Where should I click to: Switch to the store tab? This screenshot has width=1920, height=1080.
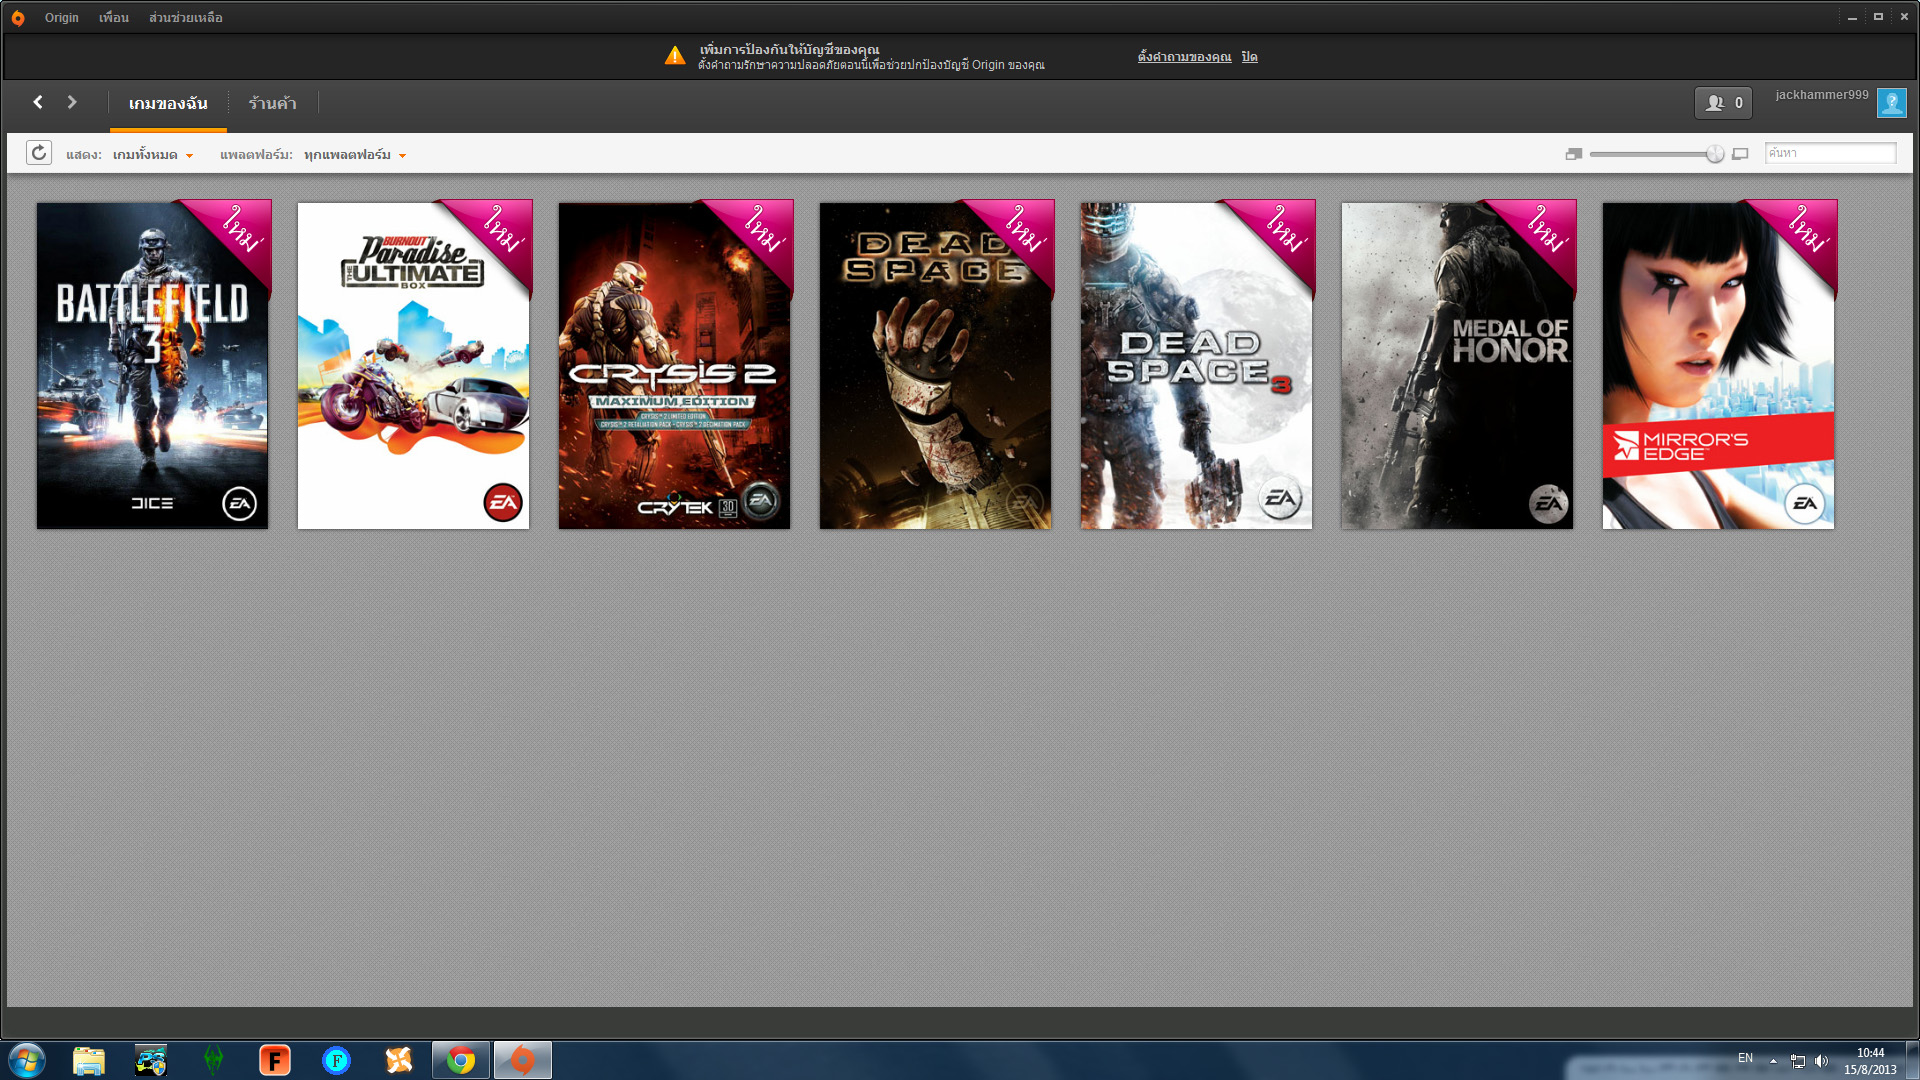272,103
